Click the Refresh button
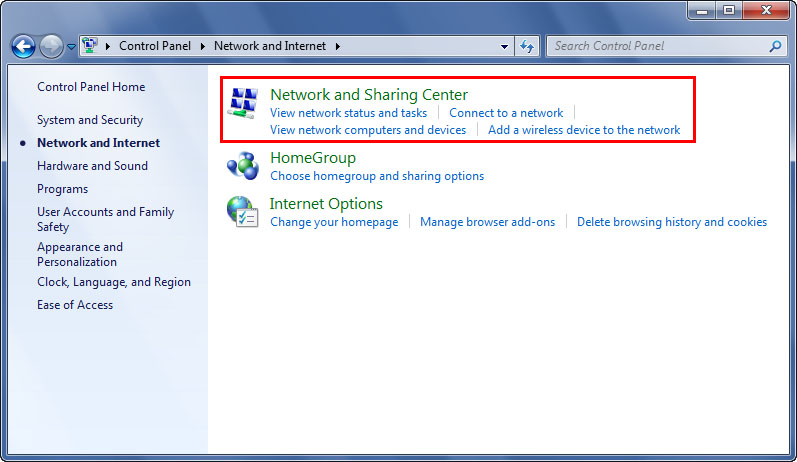 tap(527, 46)
